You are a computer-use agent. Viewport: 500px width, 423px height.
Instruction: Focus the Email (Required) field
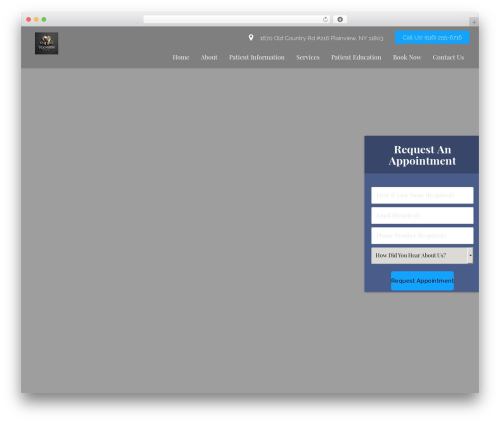422,215
